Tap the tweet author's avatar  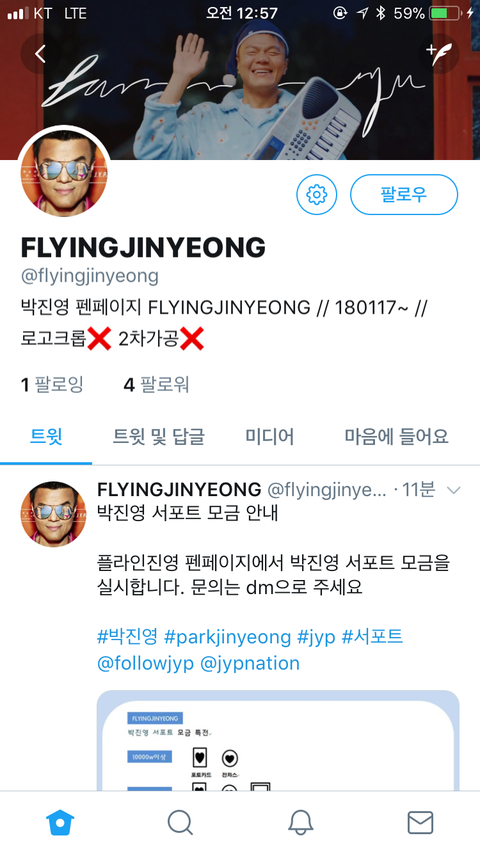coord(53,514)
